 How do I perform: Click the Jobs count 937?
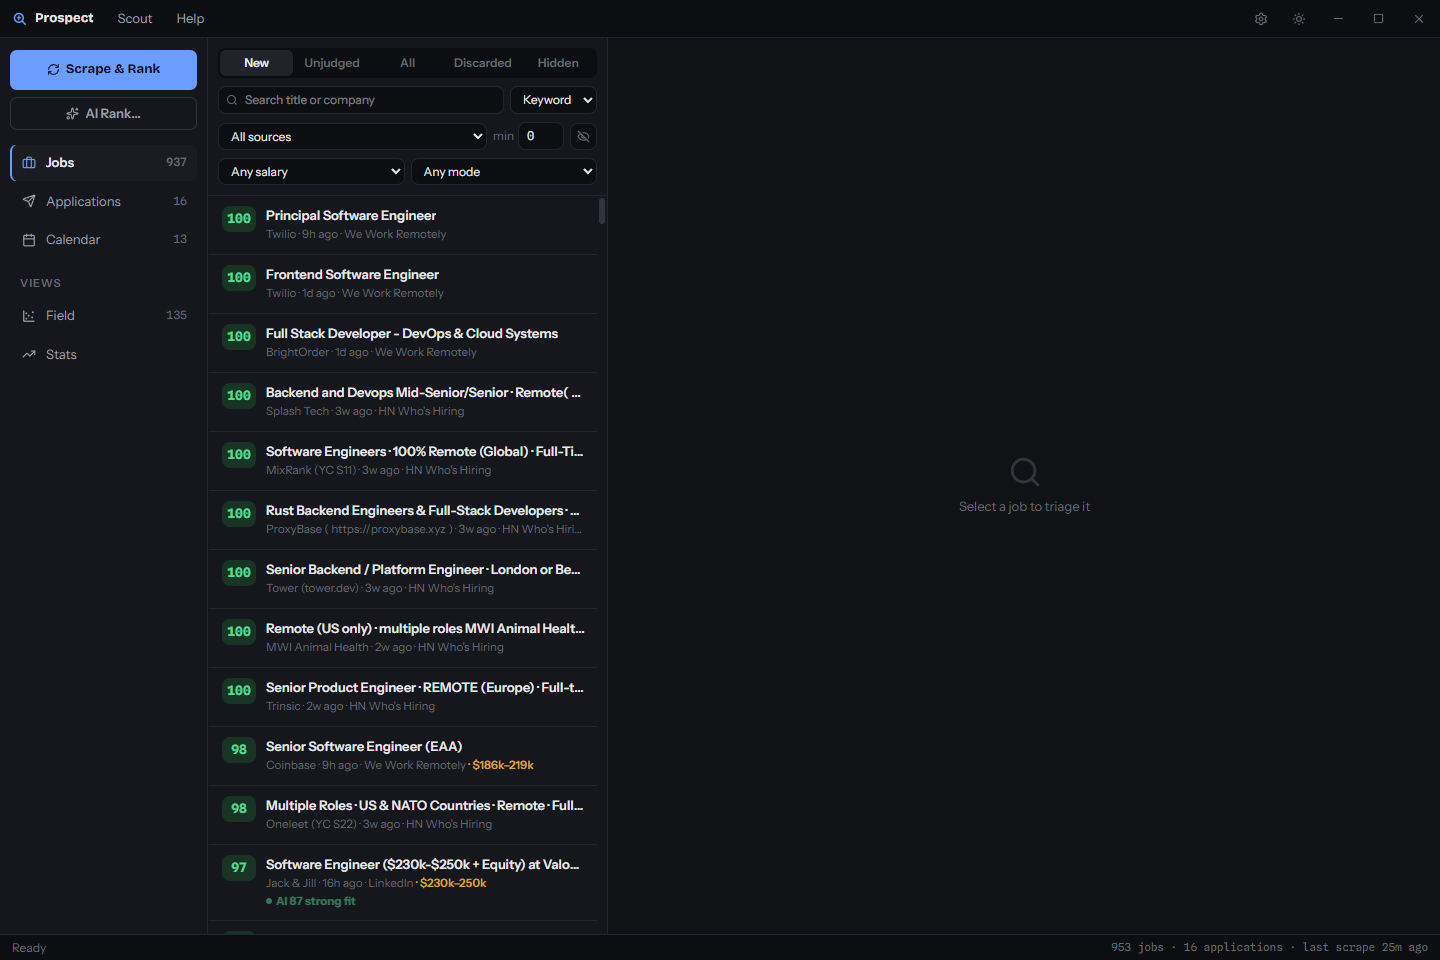176,162
